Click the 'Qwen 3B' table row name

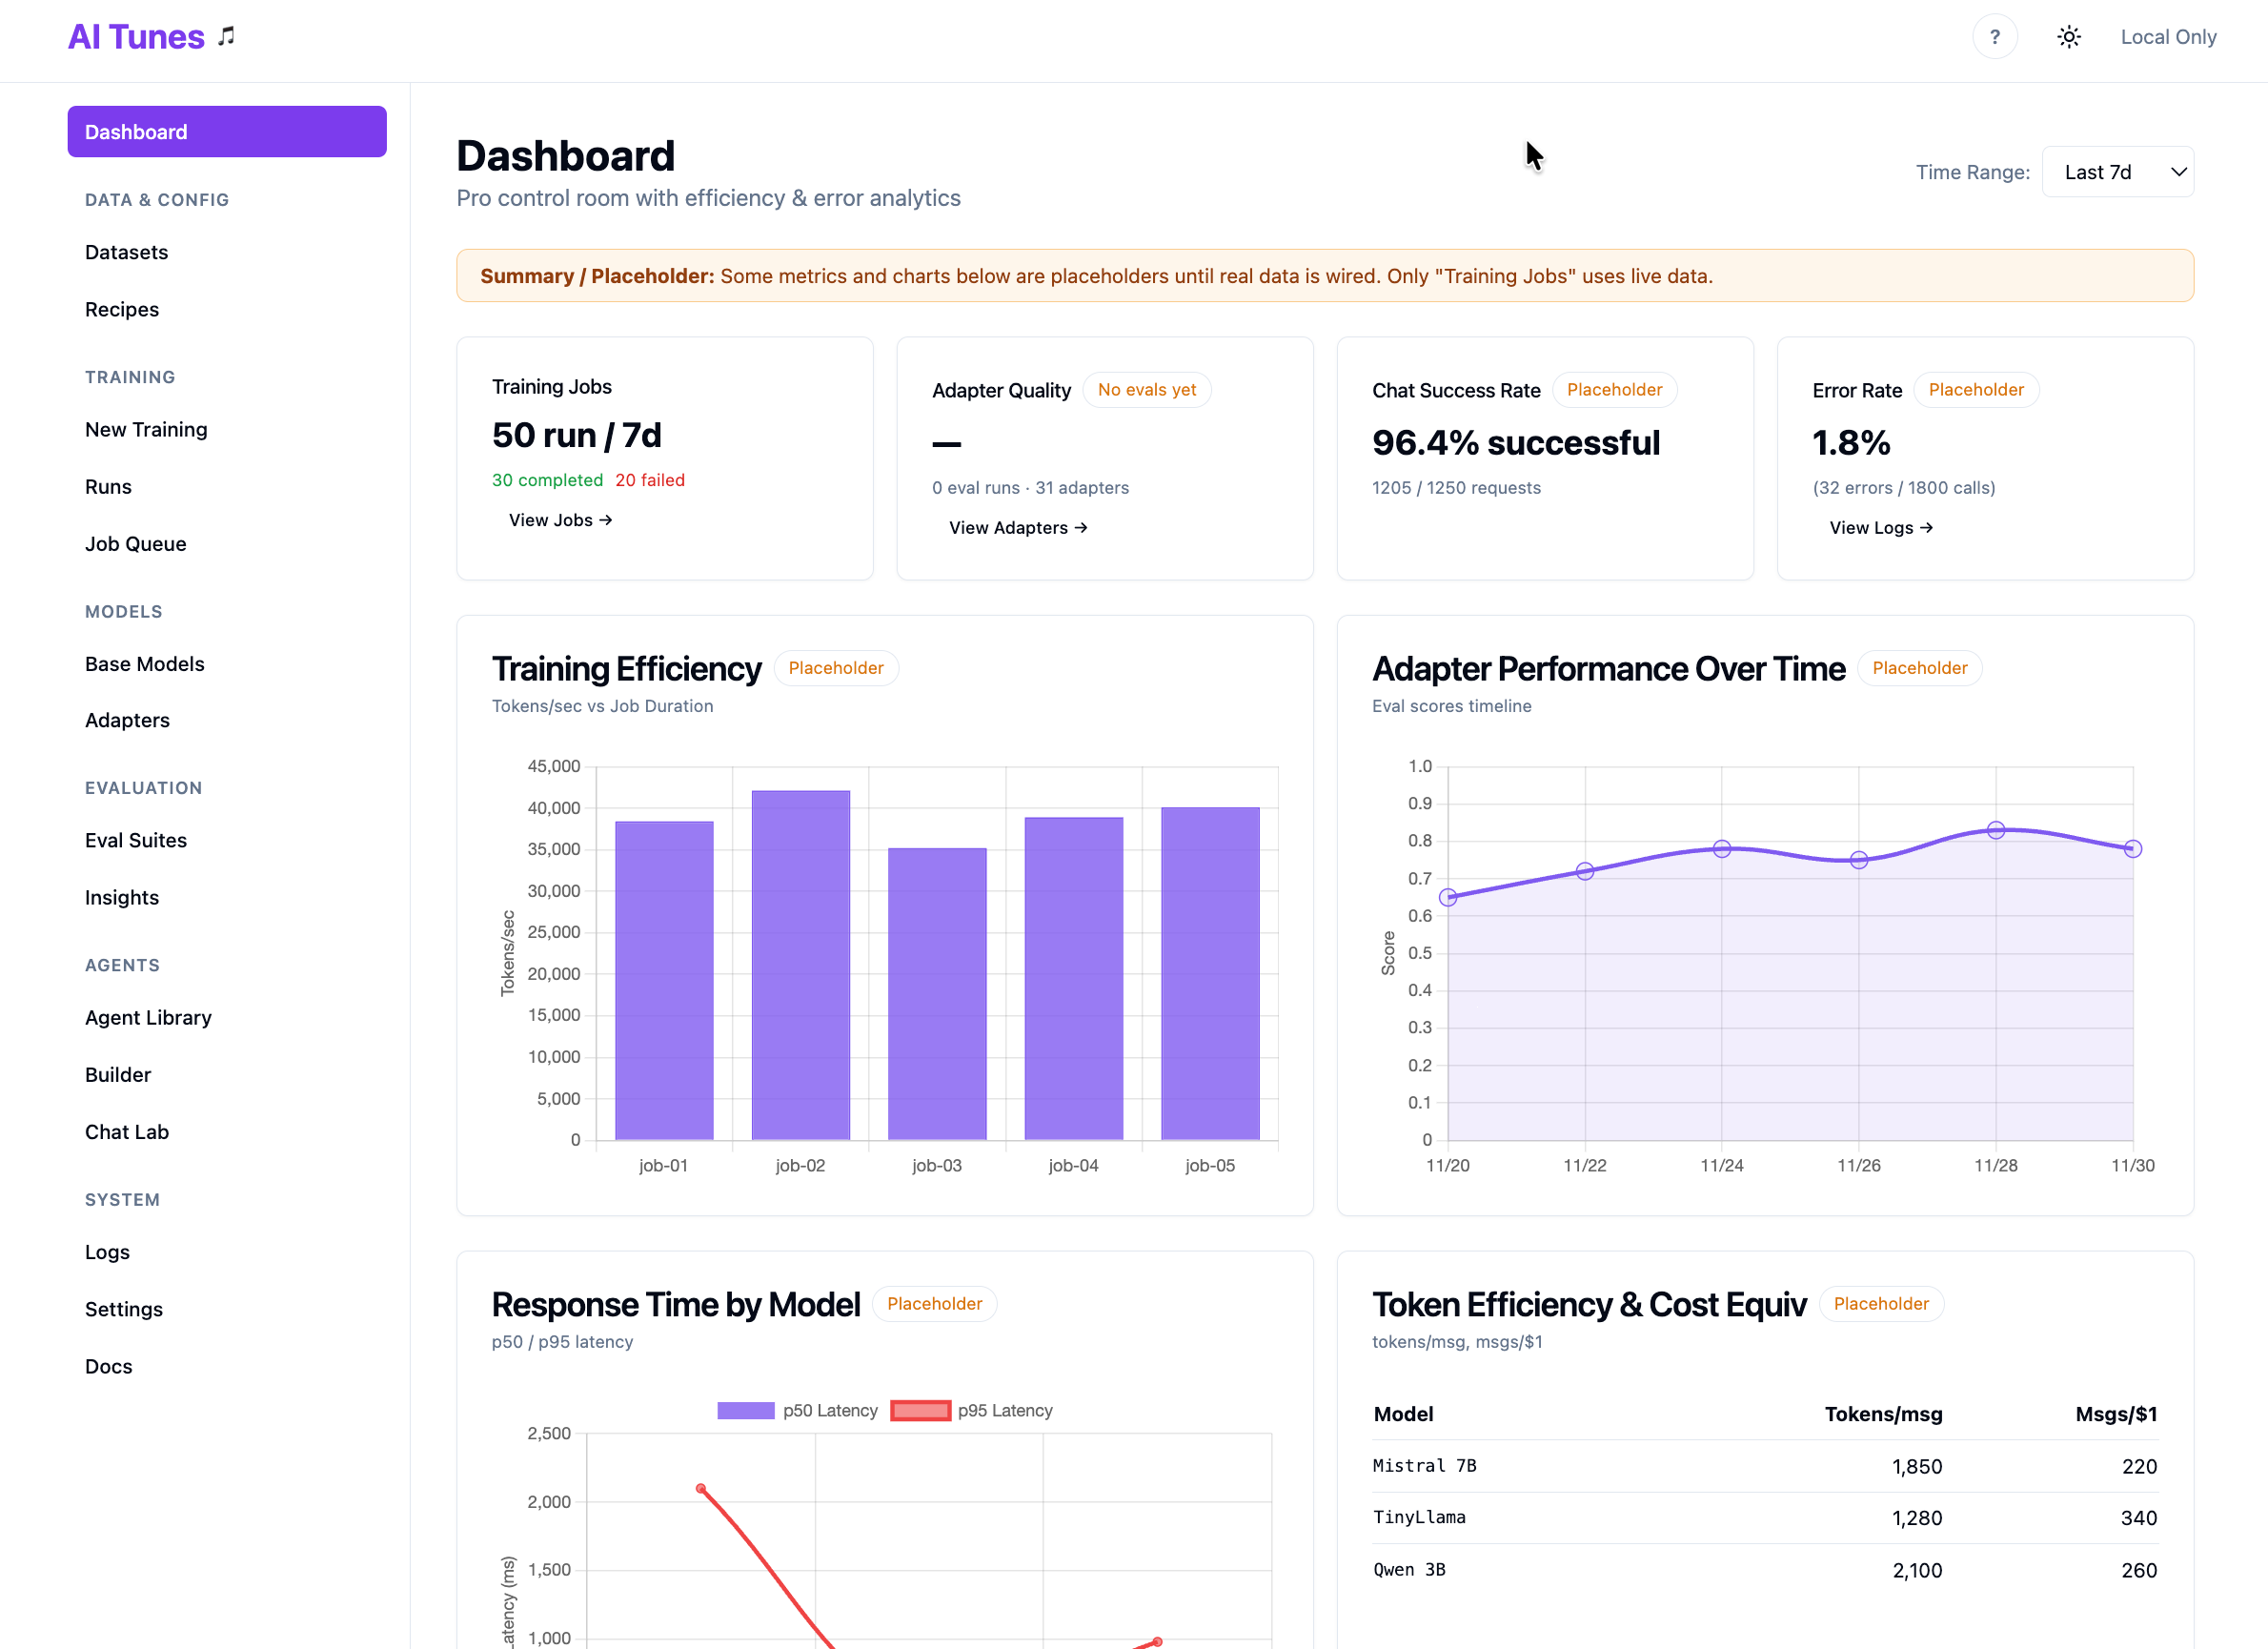pyautogui.click(x=1409, y=1570)
